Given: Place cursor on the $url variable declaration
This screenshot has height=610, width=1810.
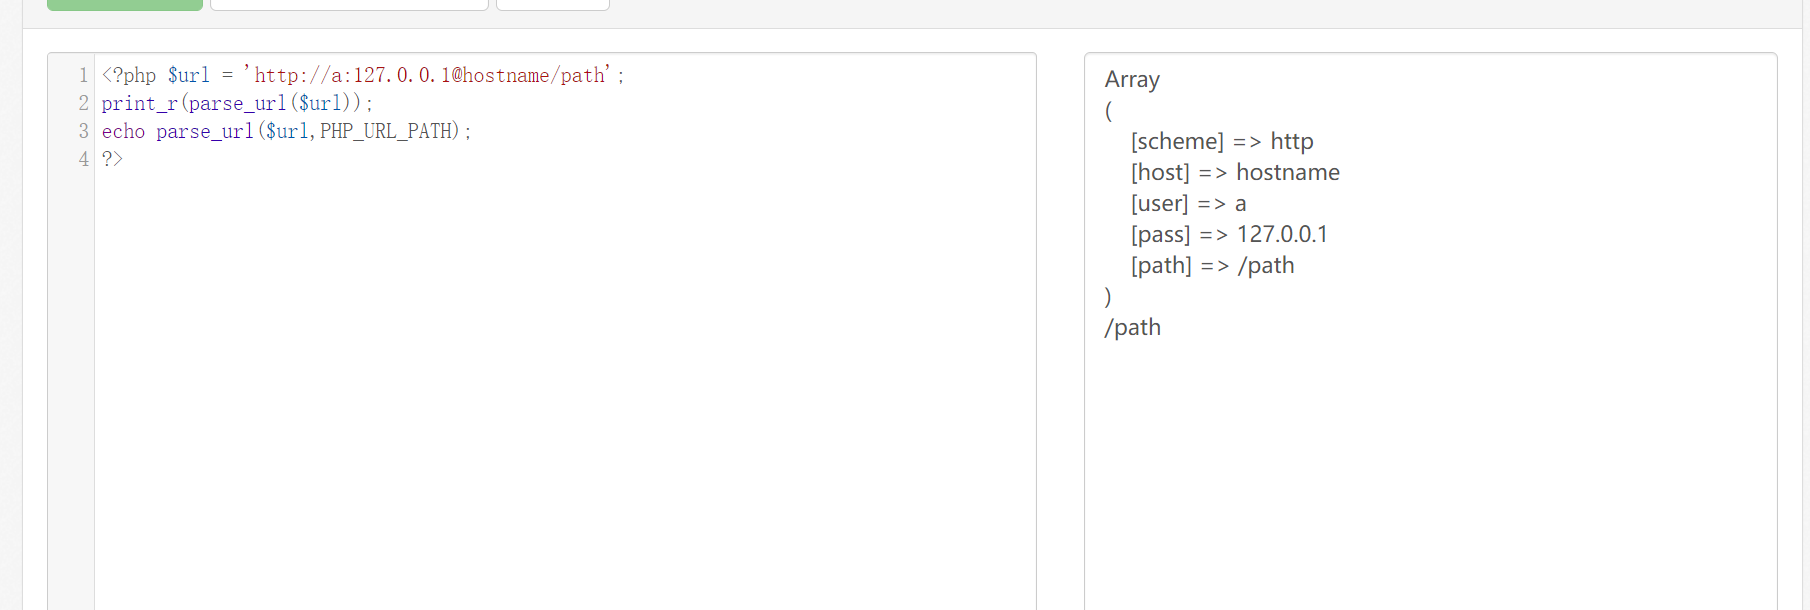Looking at the screenshot, I should [x=189, y=76].
